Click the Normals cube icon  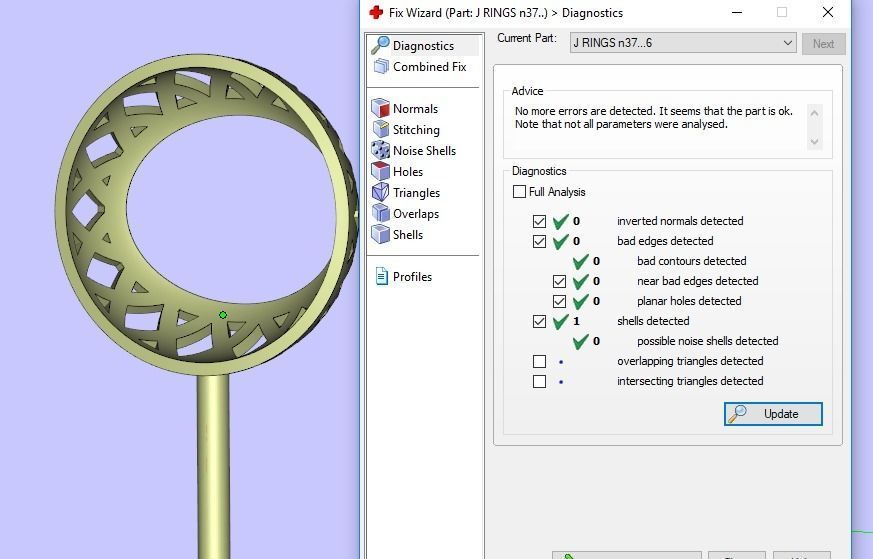point(380,108)
